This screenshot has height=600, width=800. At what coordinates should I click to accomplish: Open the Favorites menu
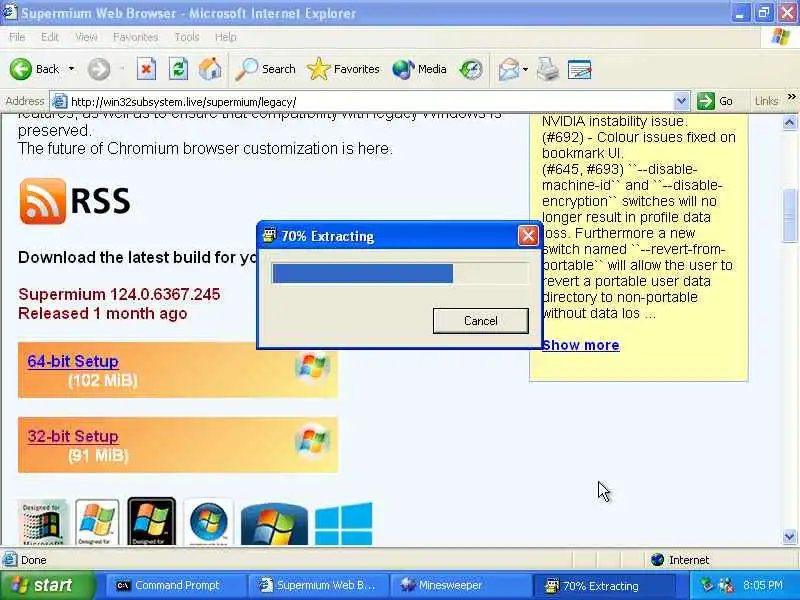pyautogui.click(x=136, y=37)
